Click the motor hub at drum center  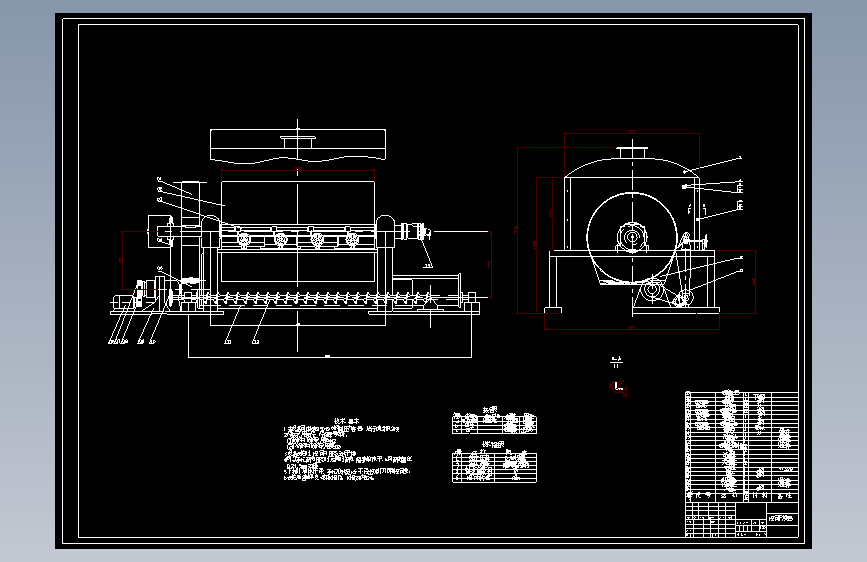coord(632,237)
